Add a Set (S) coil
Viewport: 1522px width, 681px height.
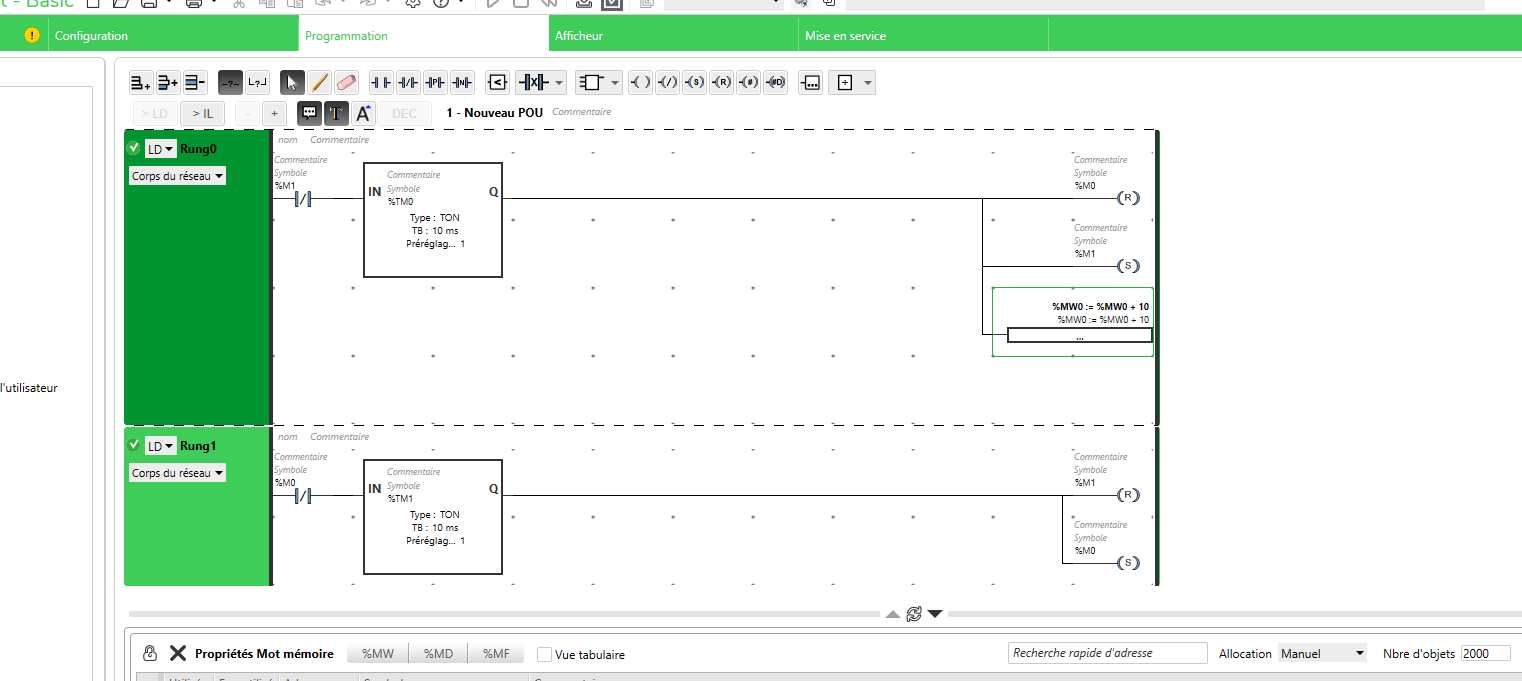[x=694, y=82]
